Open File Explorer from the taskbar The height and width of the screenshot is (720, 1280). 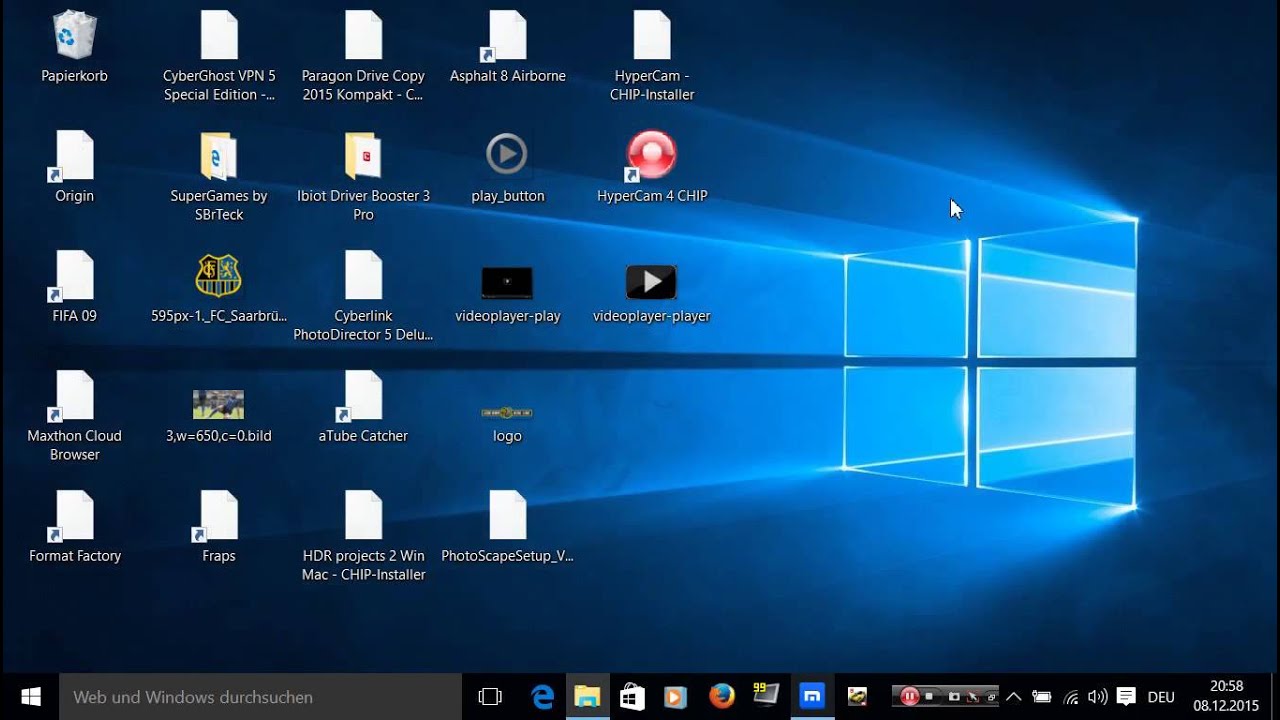point(587,697)
